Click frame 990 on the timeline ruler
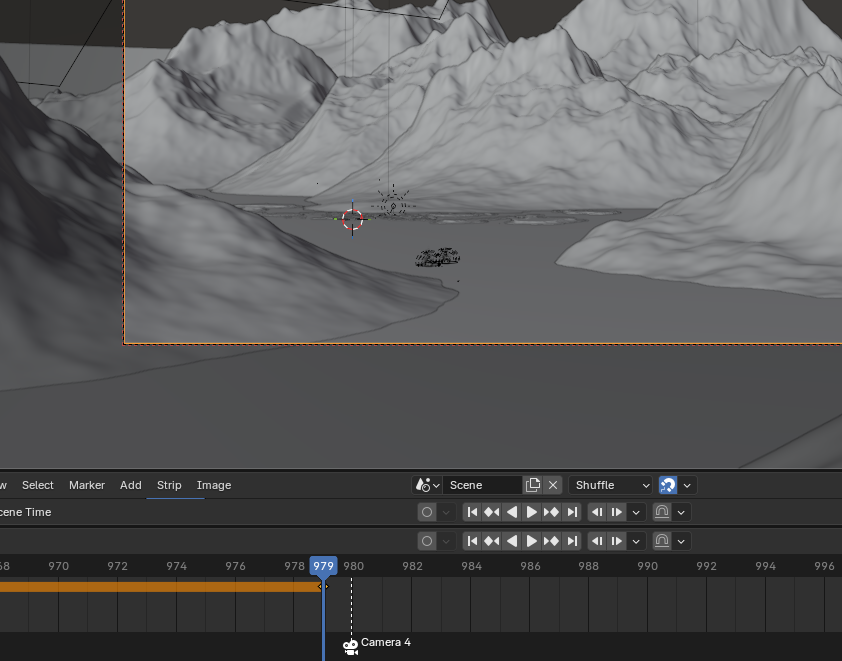Image resolution: width=842 pixels, height=661 pixels. [647, 566]
